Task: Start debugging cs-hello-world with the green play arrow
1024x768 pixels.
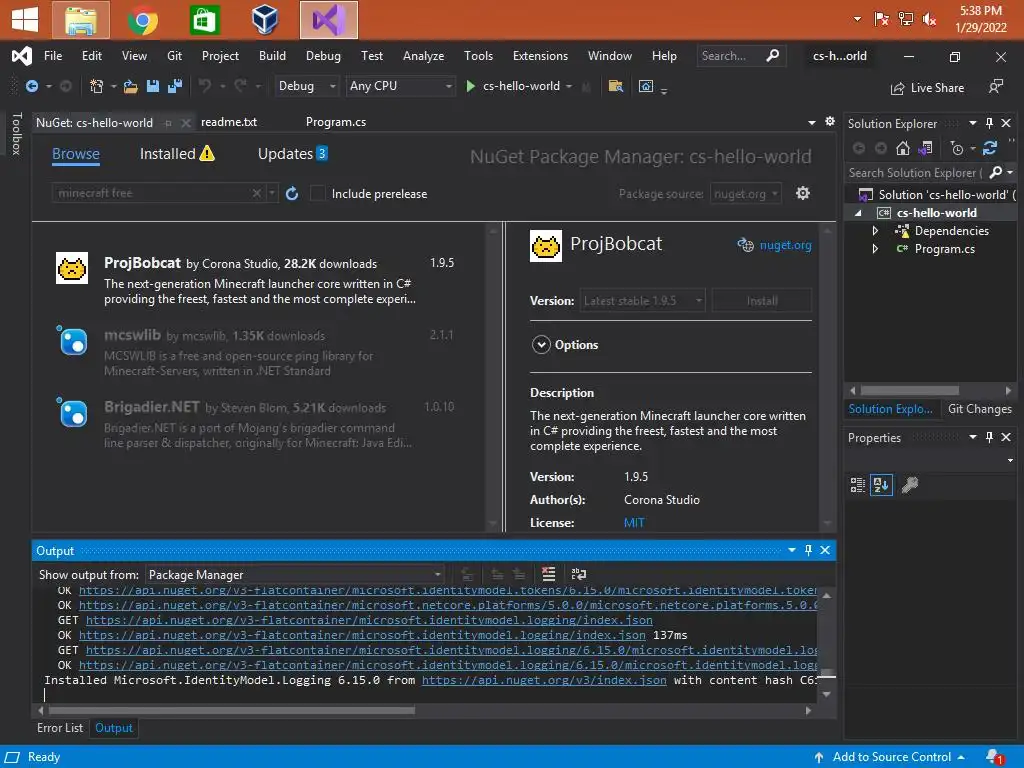Action: 470,86
